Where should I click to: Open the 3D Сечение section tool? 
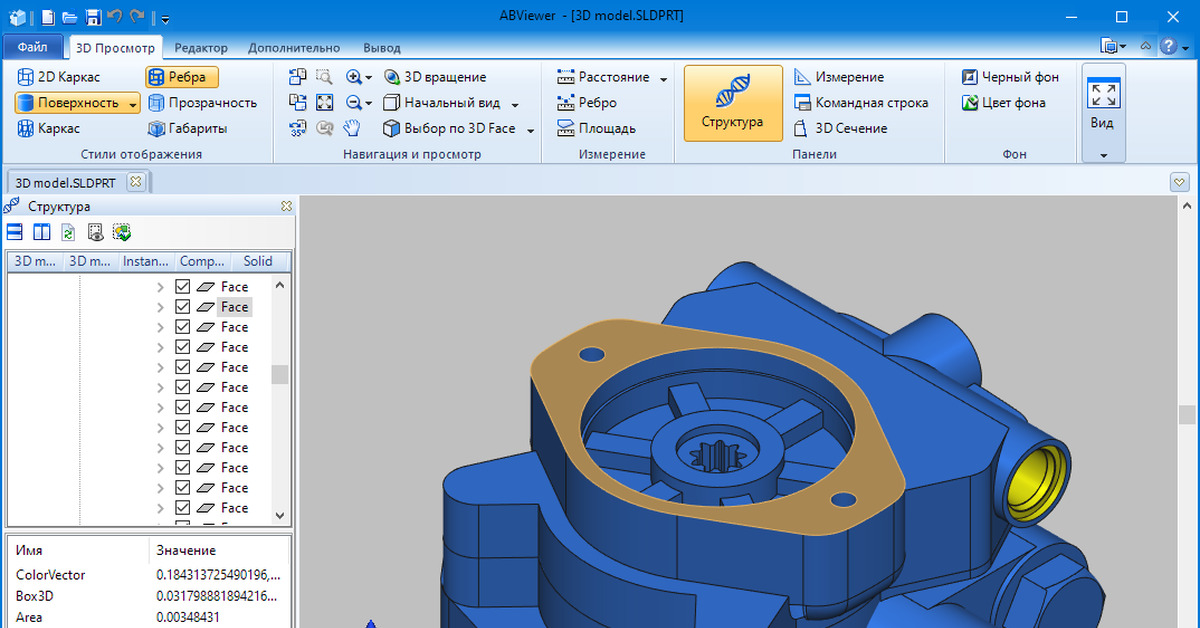pyautogui.click(x=840, y=128)
